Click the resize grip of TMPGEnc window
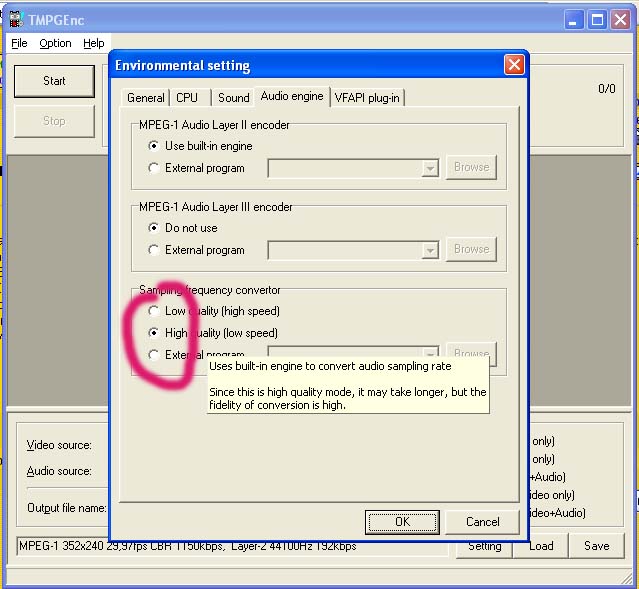This screenshot has width=639, height=589. (625, 579)
